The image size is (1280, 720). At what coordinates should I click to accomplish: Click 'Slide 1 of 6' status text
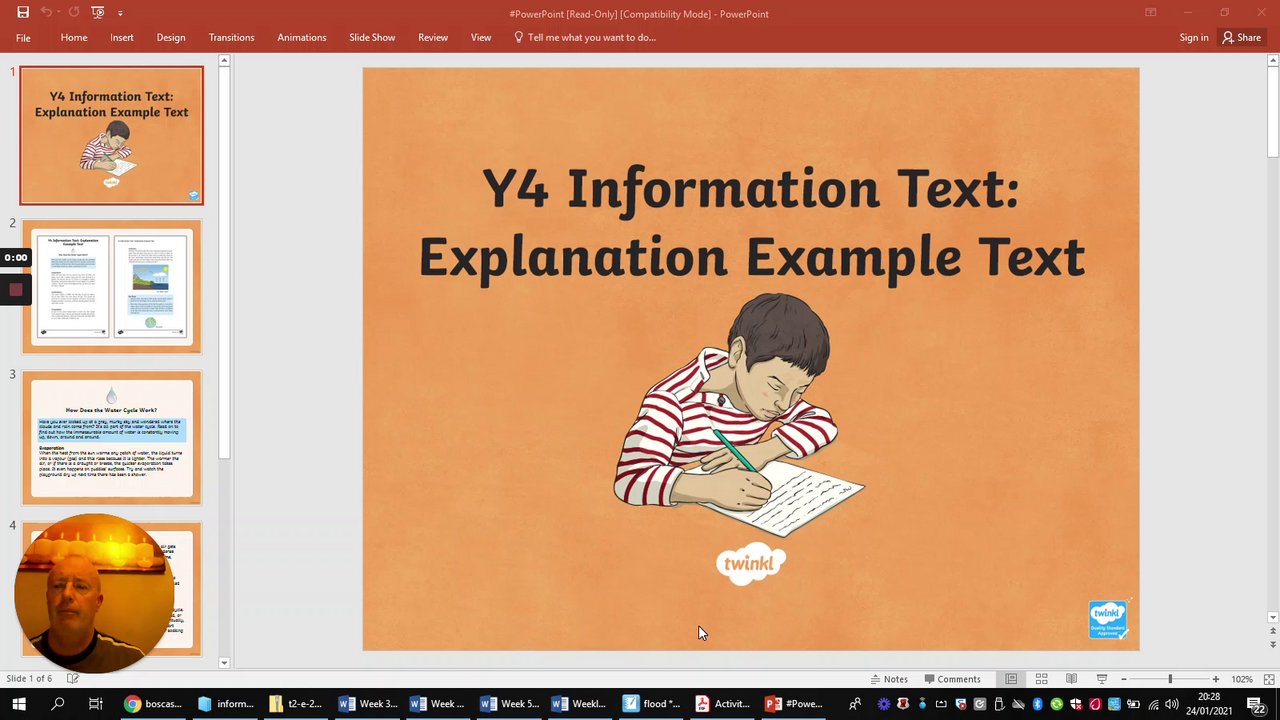pos(29,678)
